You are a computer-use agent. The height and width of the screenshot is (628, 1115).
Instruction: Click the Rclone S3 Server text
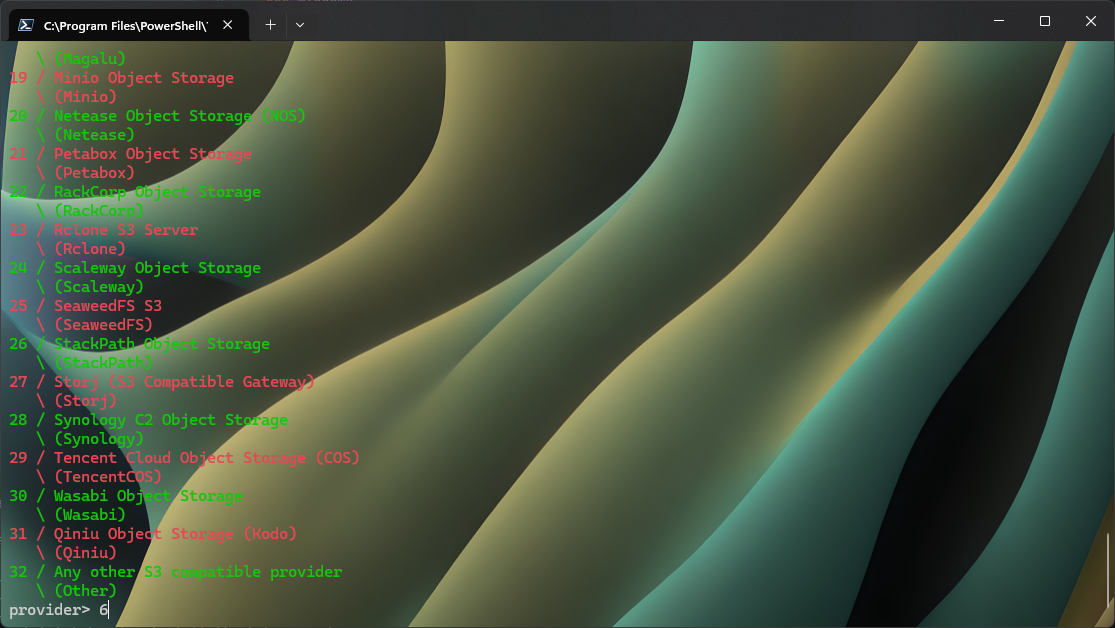pyautogui.click(x=125, y=230)
